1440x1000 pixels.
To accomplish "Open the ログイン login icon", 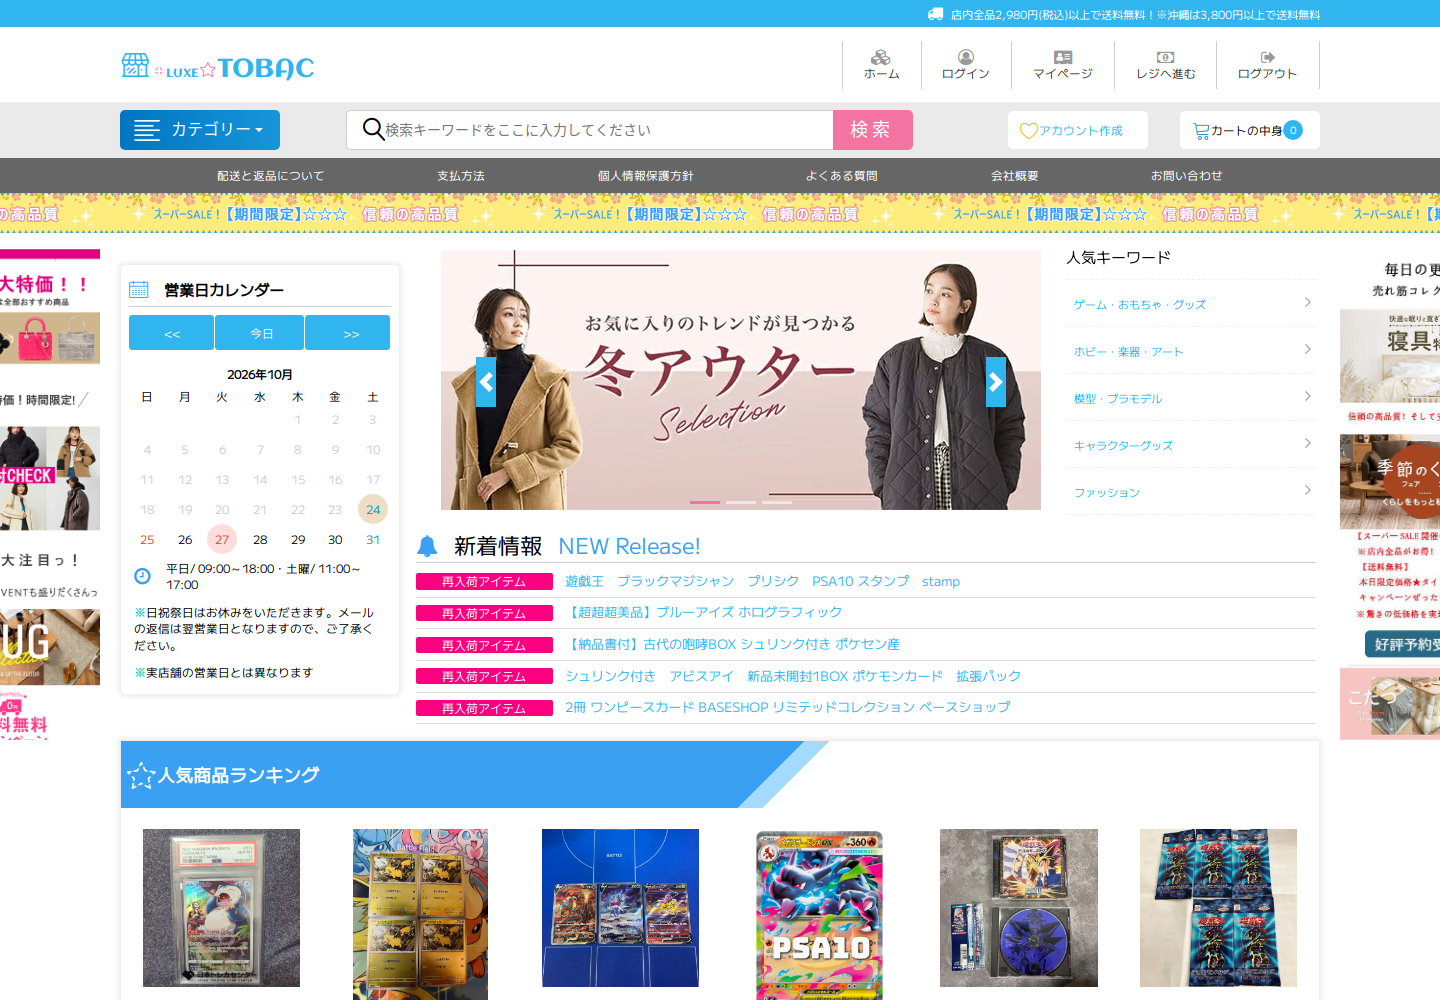I will 965,57.
